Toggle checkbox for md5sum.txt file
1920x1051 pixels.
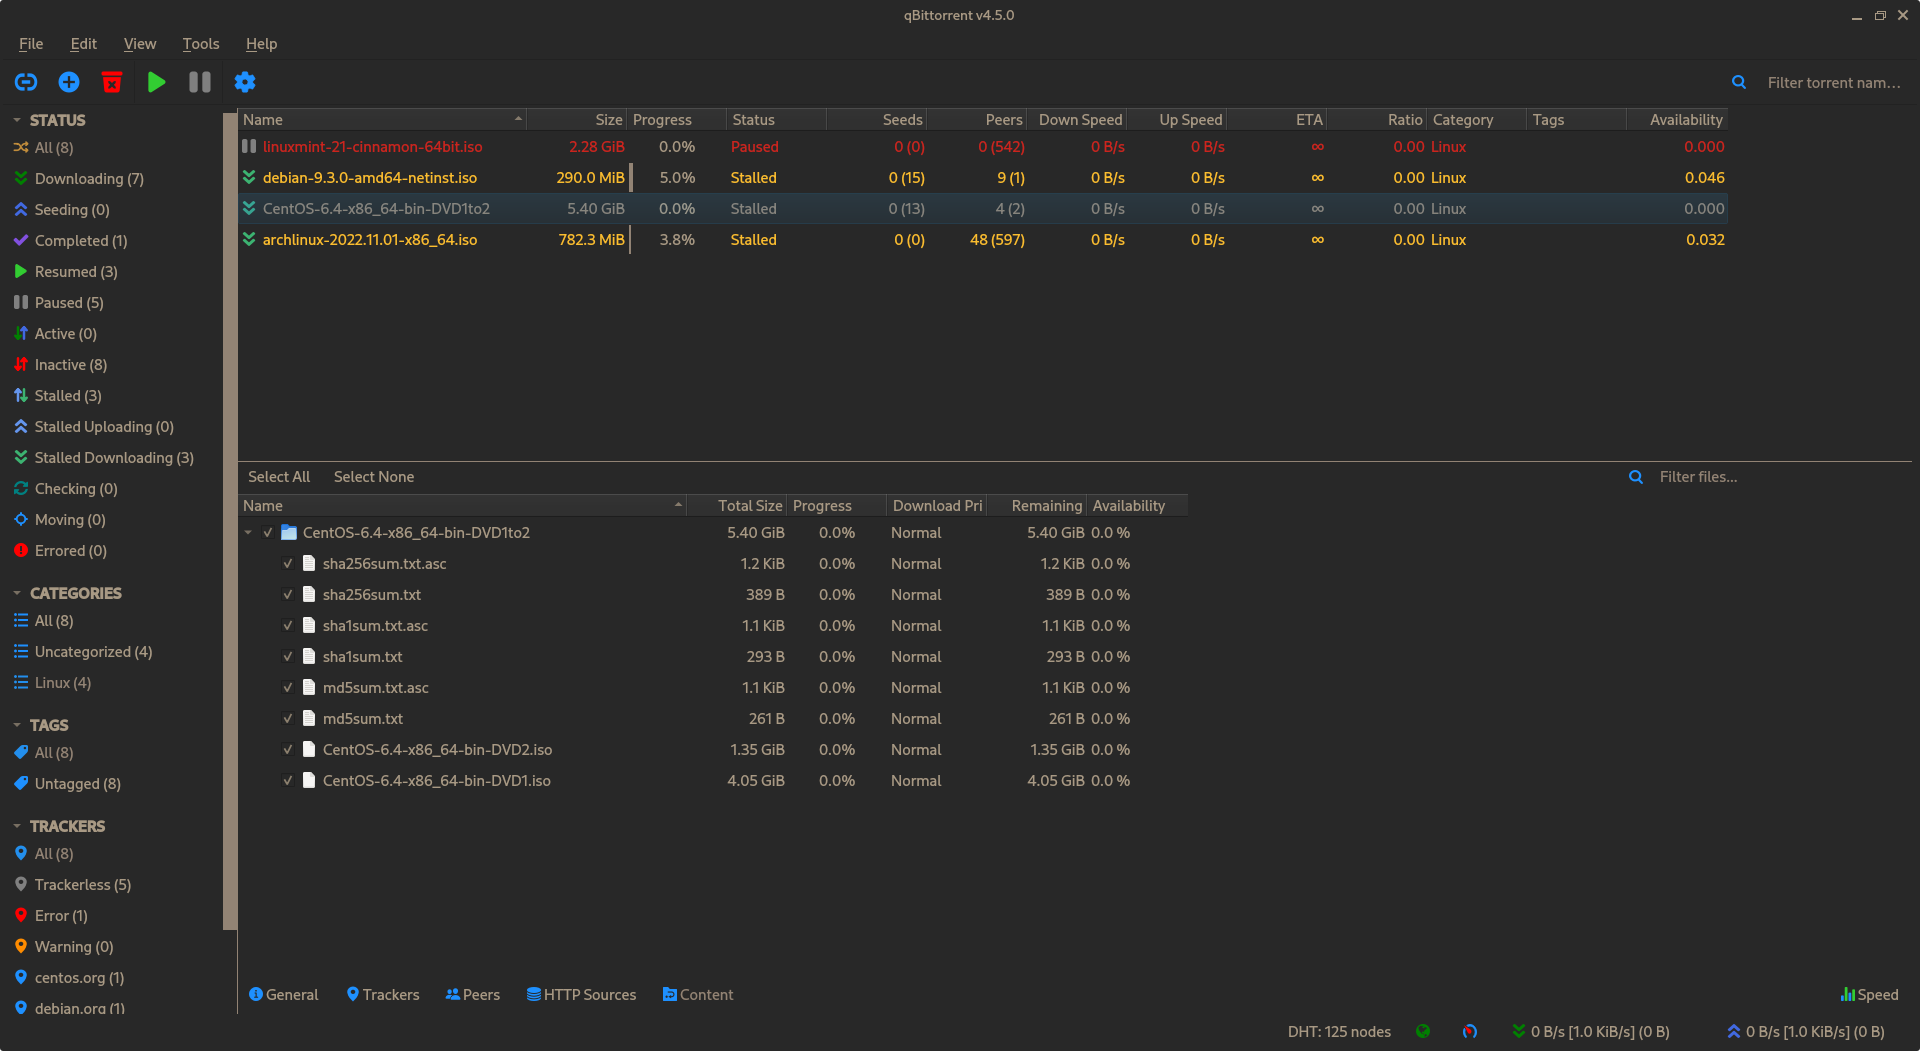point(288,718)
